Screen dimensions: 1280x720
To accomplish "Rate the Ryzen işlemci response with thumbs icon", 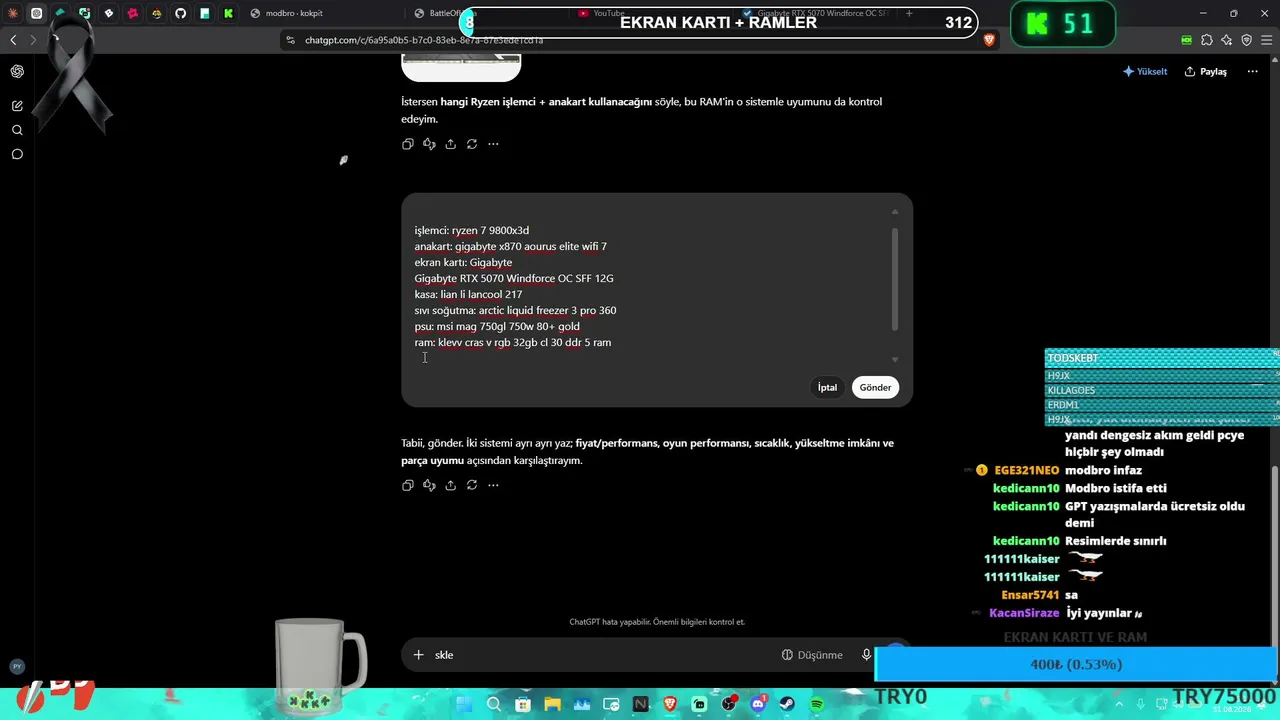I will coord(429,144).
